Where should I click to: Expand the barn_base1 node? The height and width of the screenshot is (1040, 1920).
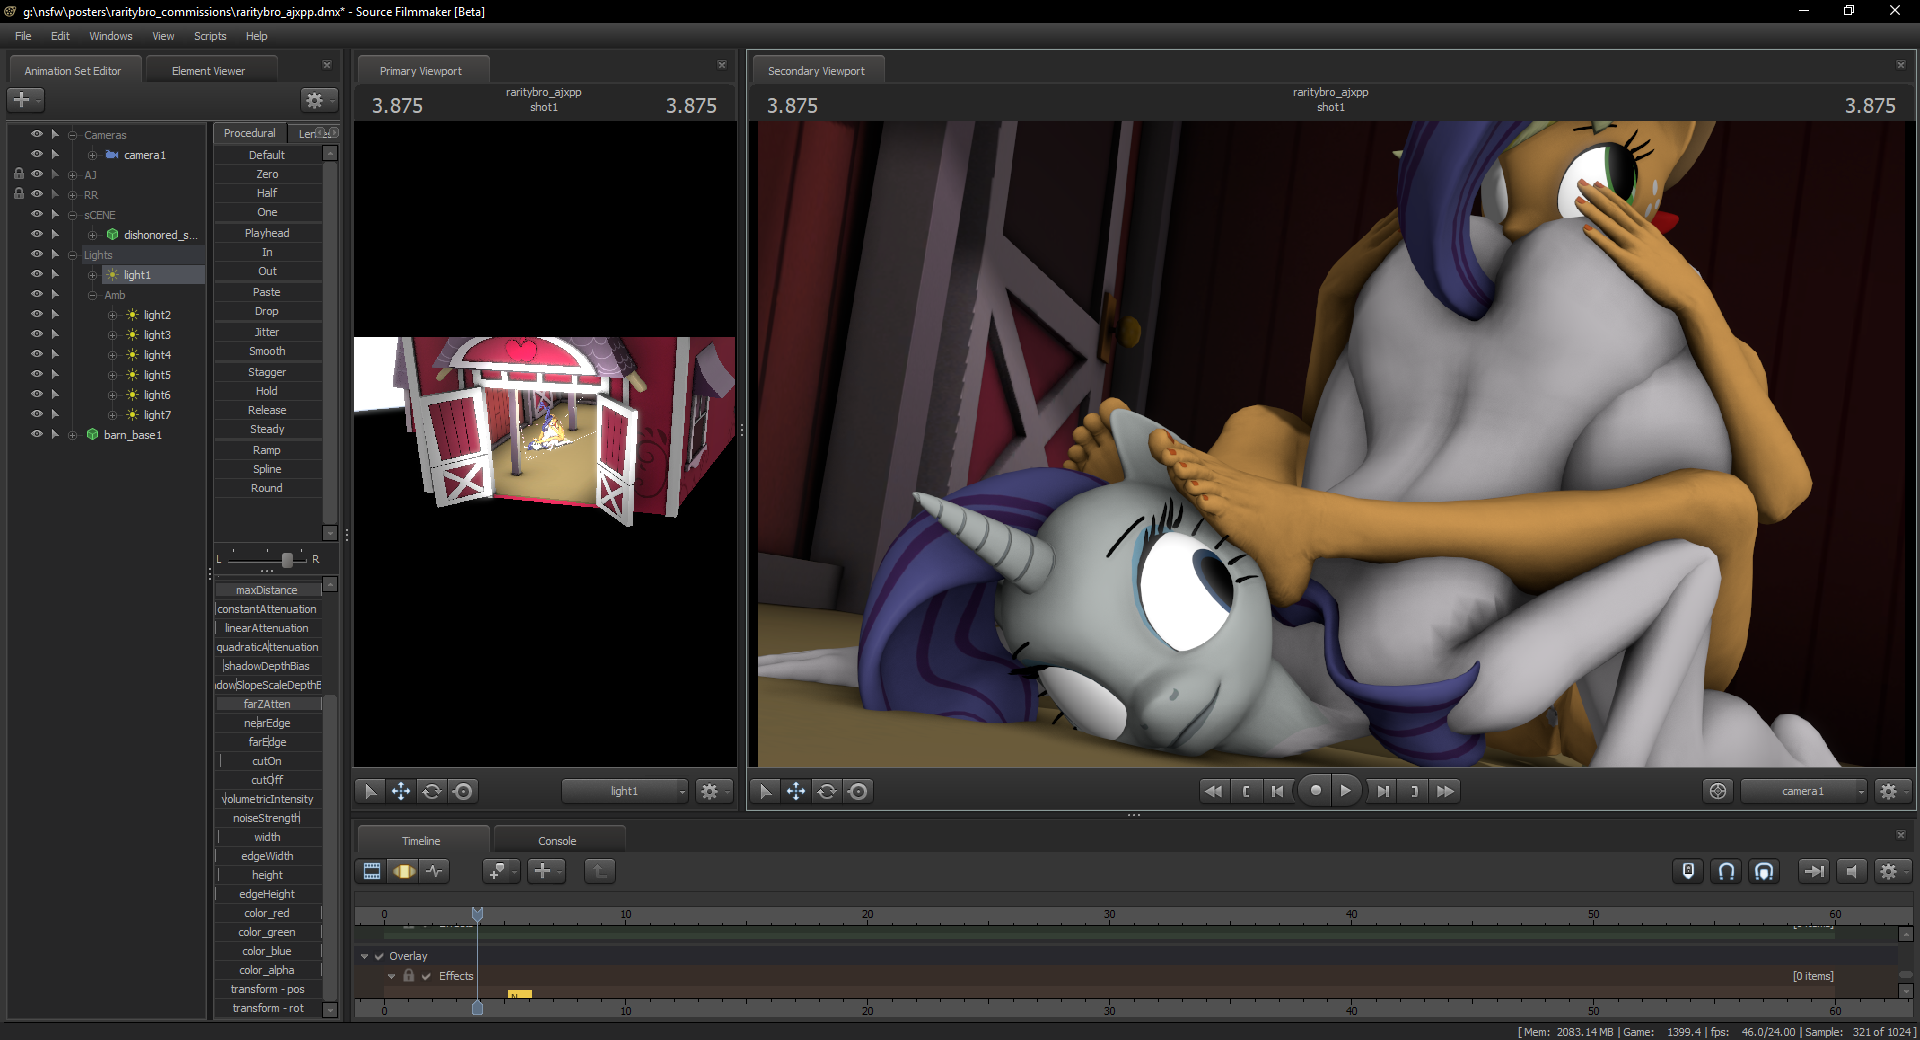tap(73, 435)
